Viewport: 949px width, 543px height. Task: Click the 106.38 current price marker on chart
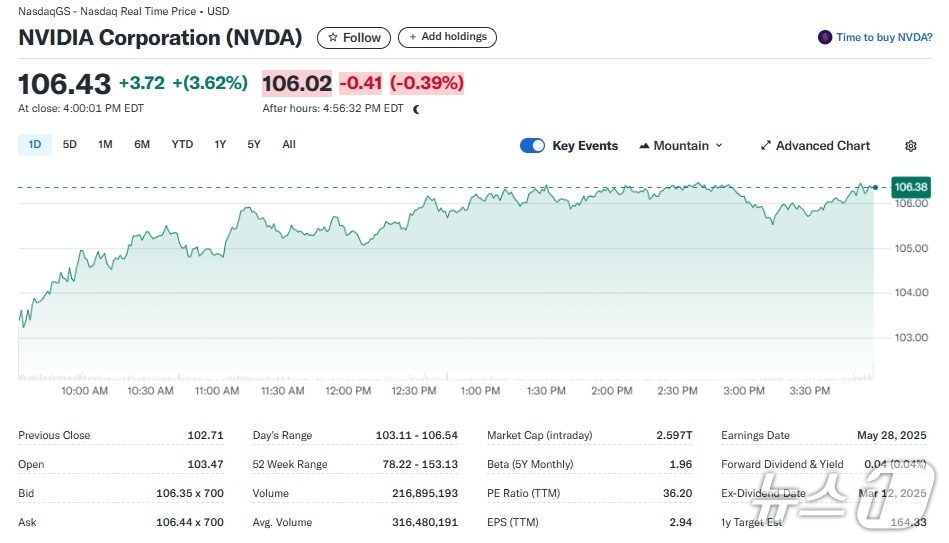(910, 187)
